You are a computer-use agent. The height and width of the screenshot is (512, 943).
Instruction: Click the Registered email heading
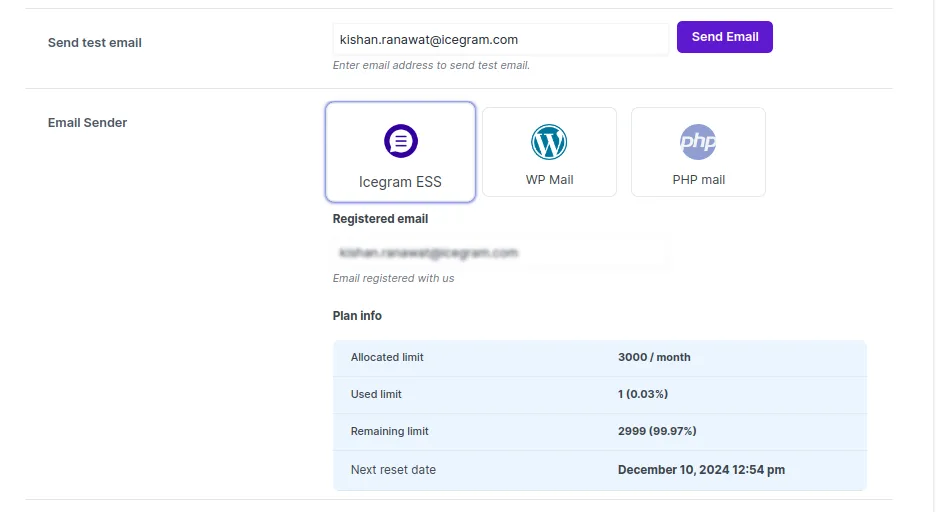(380, 219)
